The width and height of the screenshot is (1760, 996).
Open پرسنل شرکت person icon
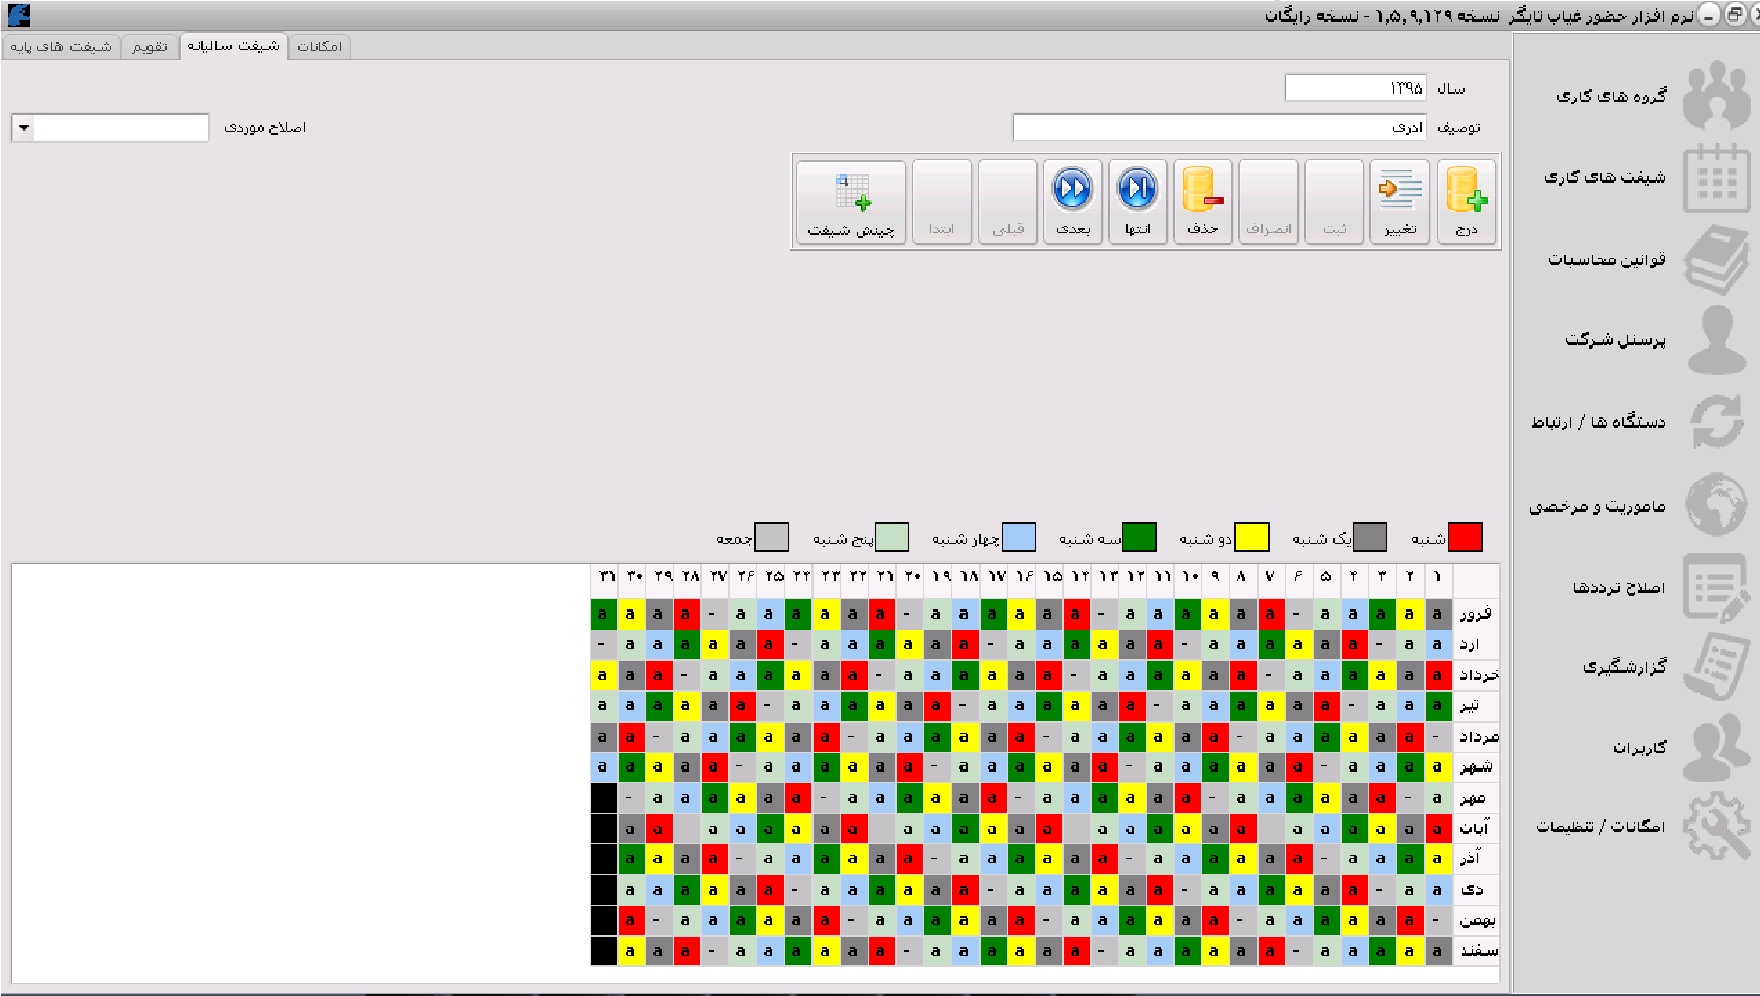[1716, 340]
